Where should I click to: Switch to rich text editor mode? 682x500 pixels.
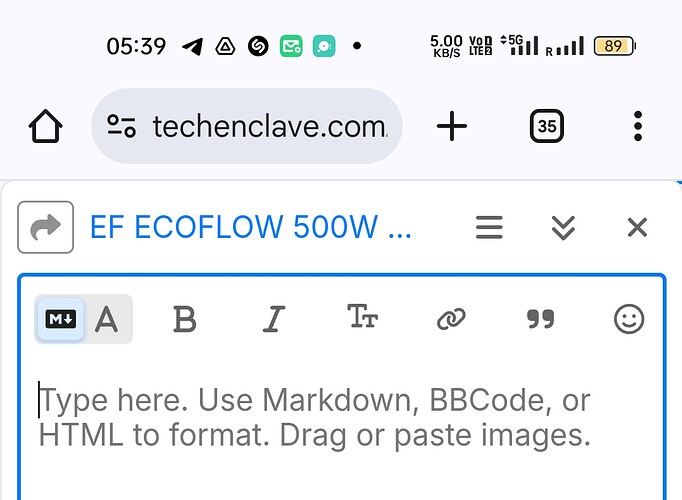click(x=107, y=319)
